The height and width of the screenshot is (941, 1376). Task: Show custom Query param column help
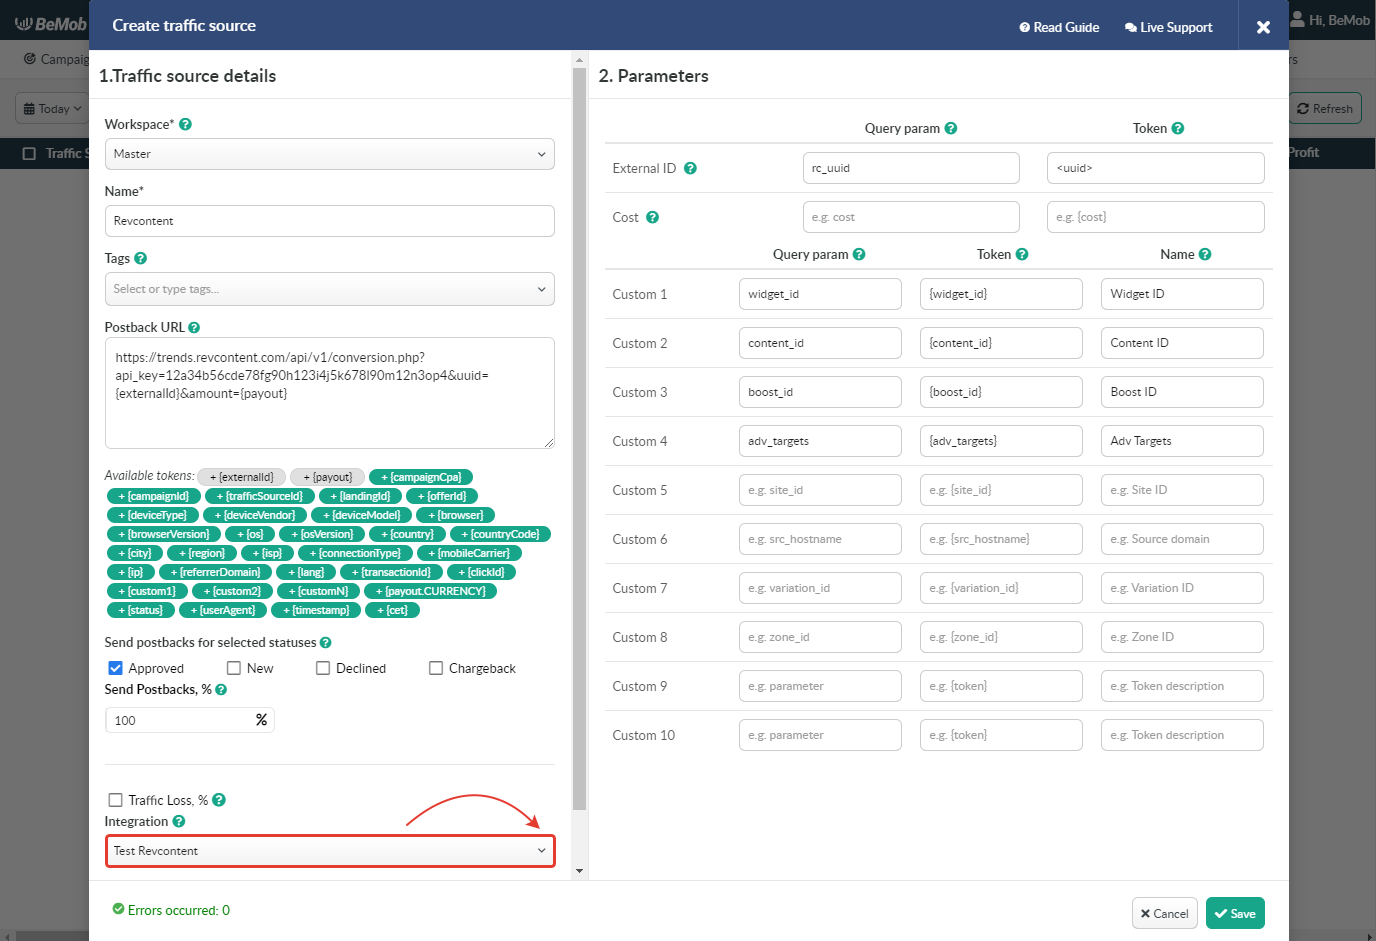click(x=859, y=254)
